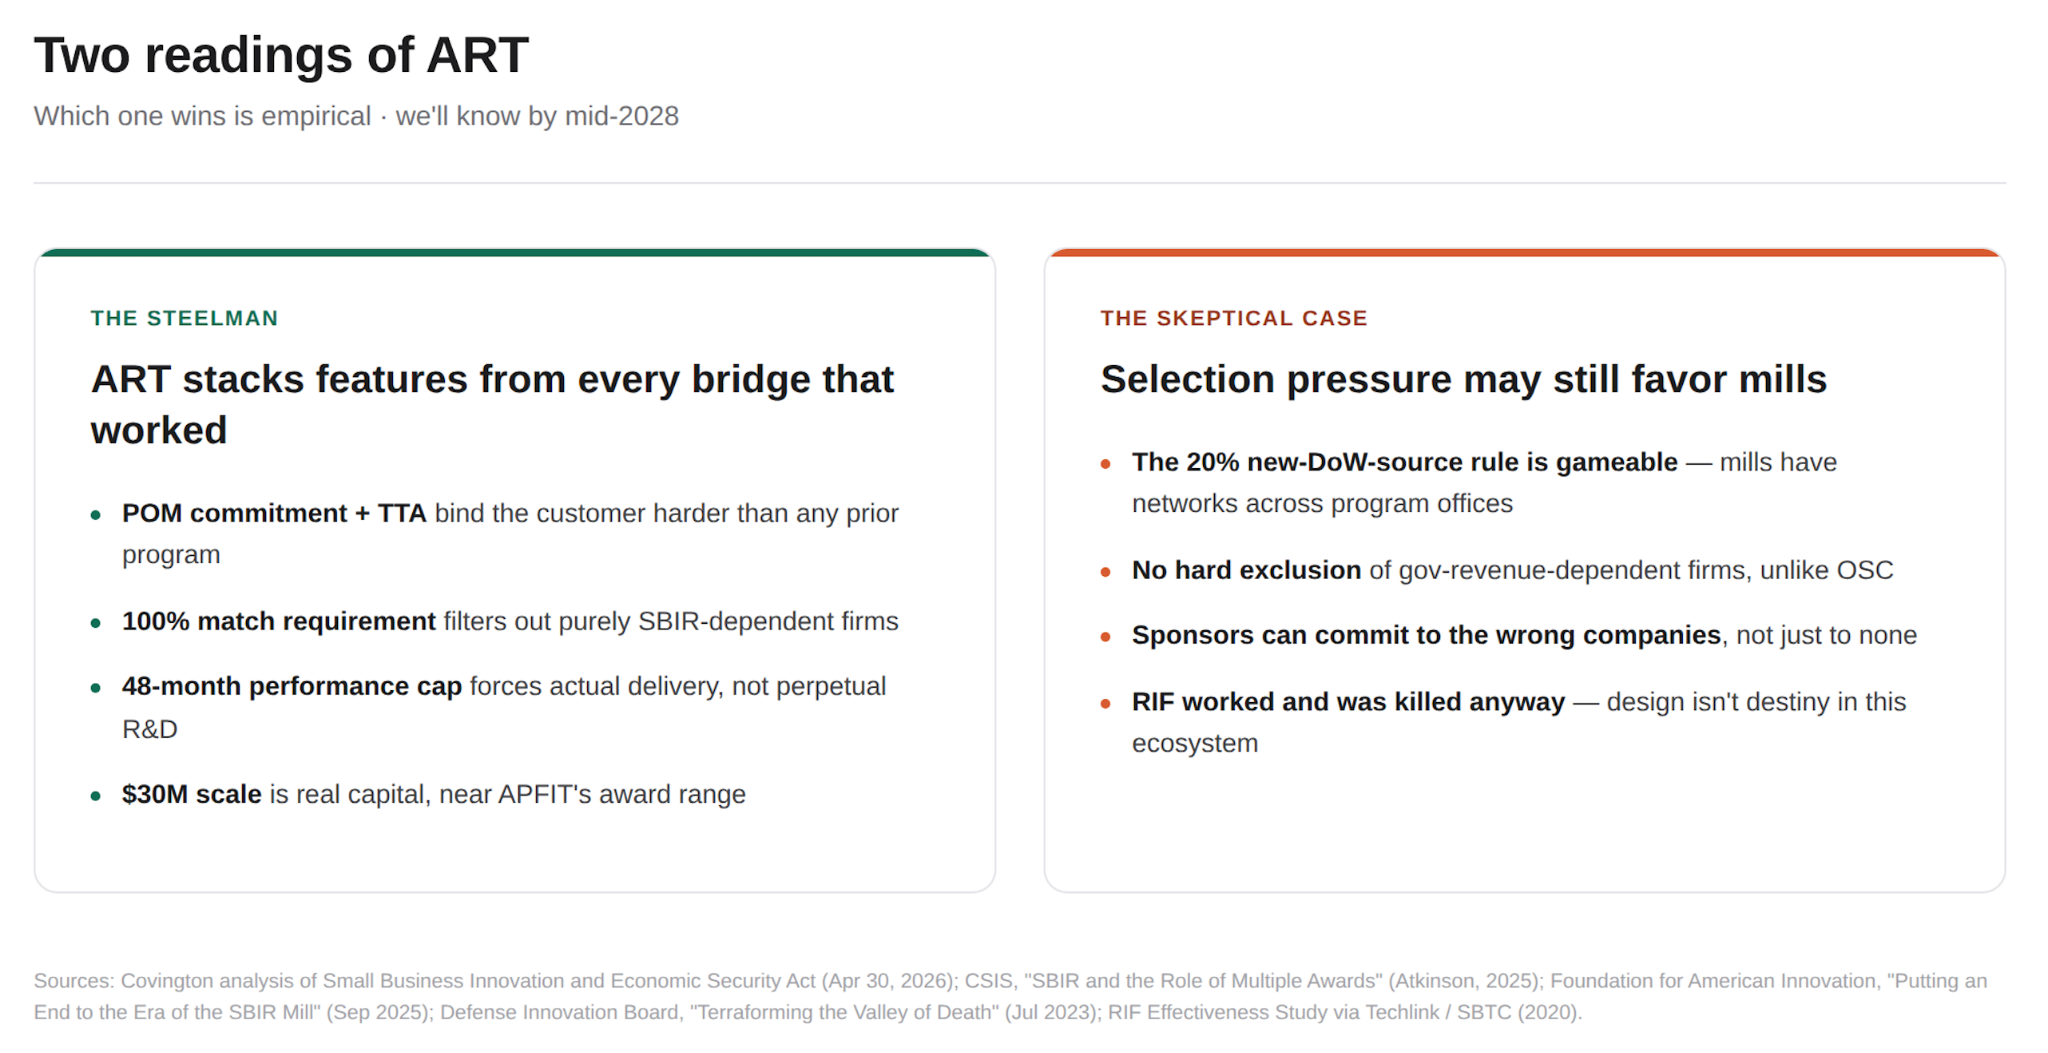The height and width of the screenshot is (1053, 2048).
Task: Click the orange bullet beside 20% new-DoW-source rule
Action: (x=1106, y=464)
